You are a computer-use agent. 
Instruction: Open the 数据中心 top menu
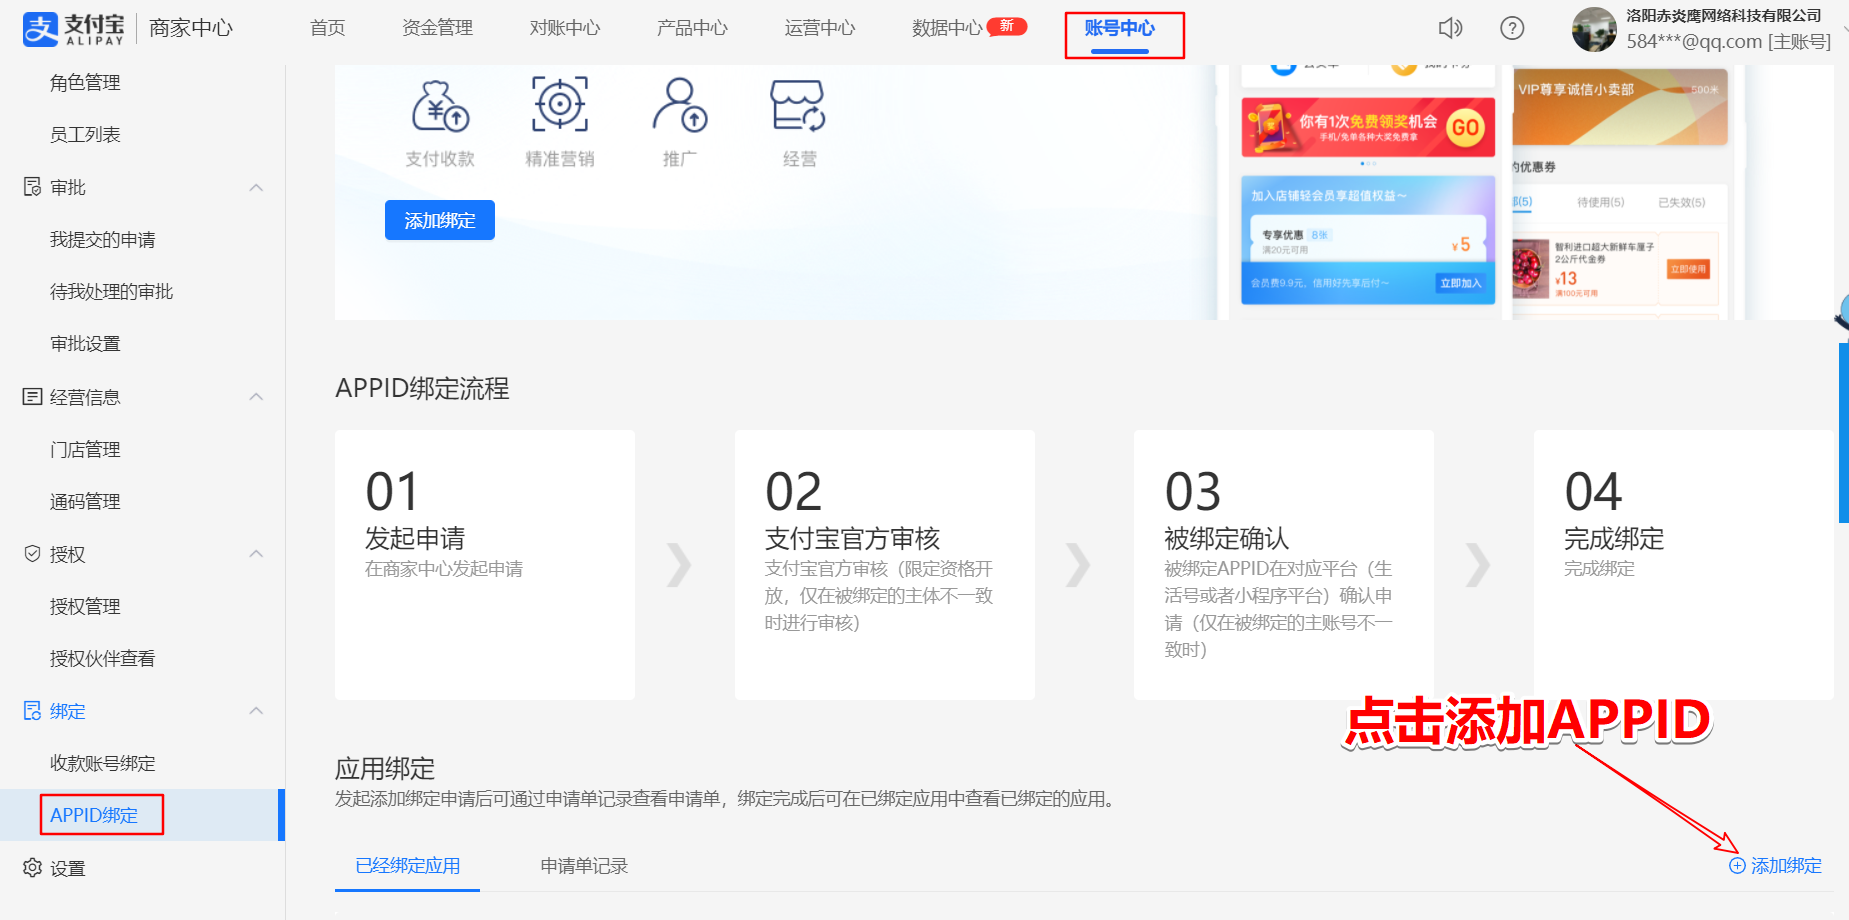(x=947, y=28)
